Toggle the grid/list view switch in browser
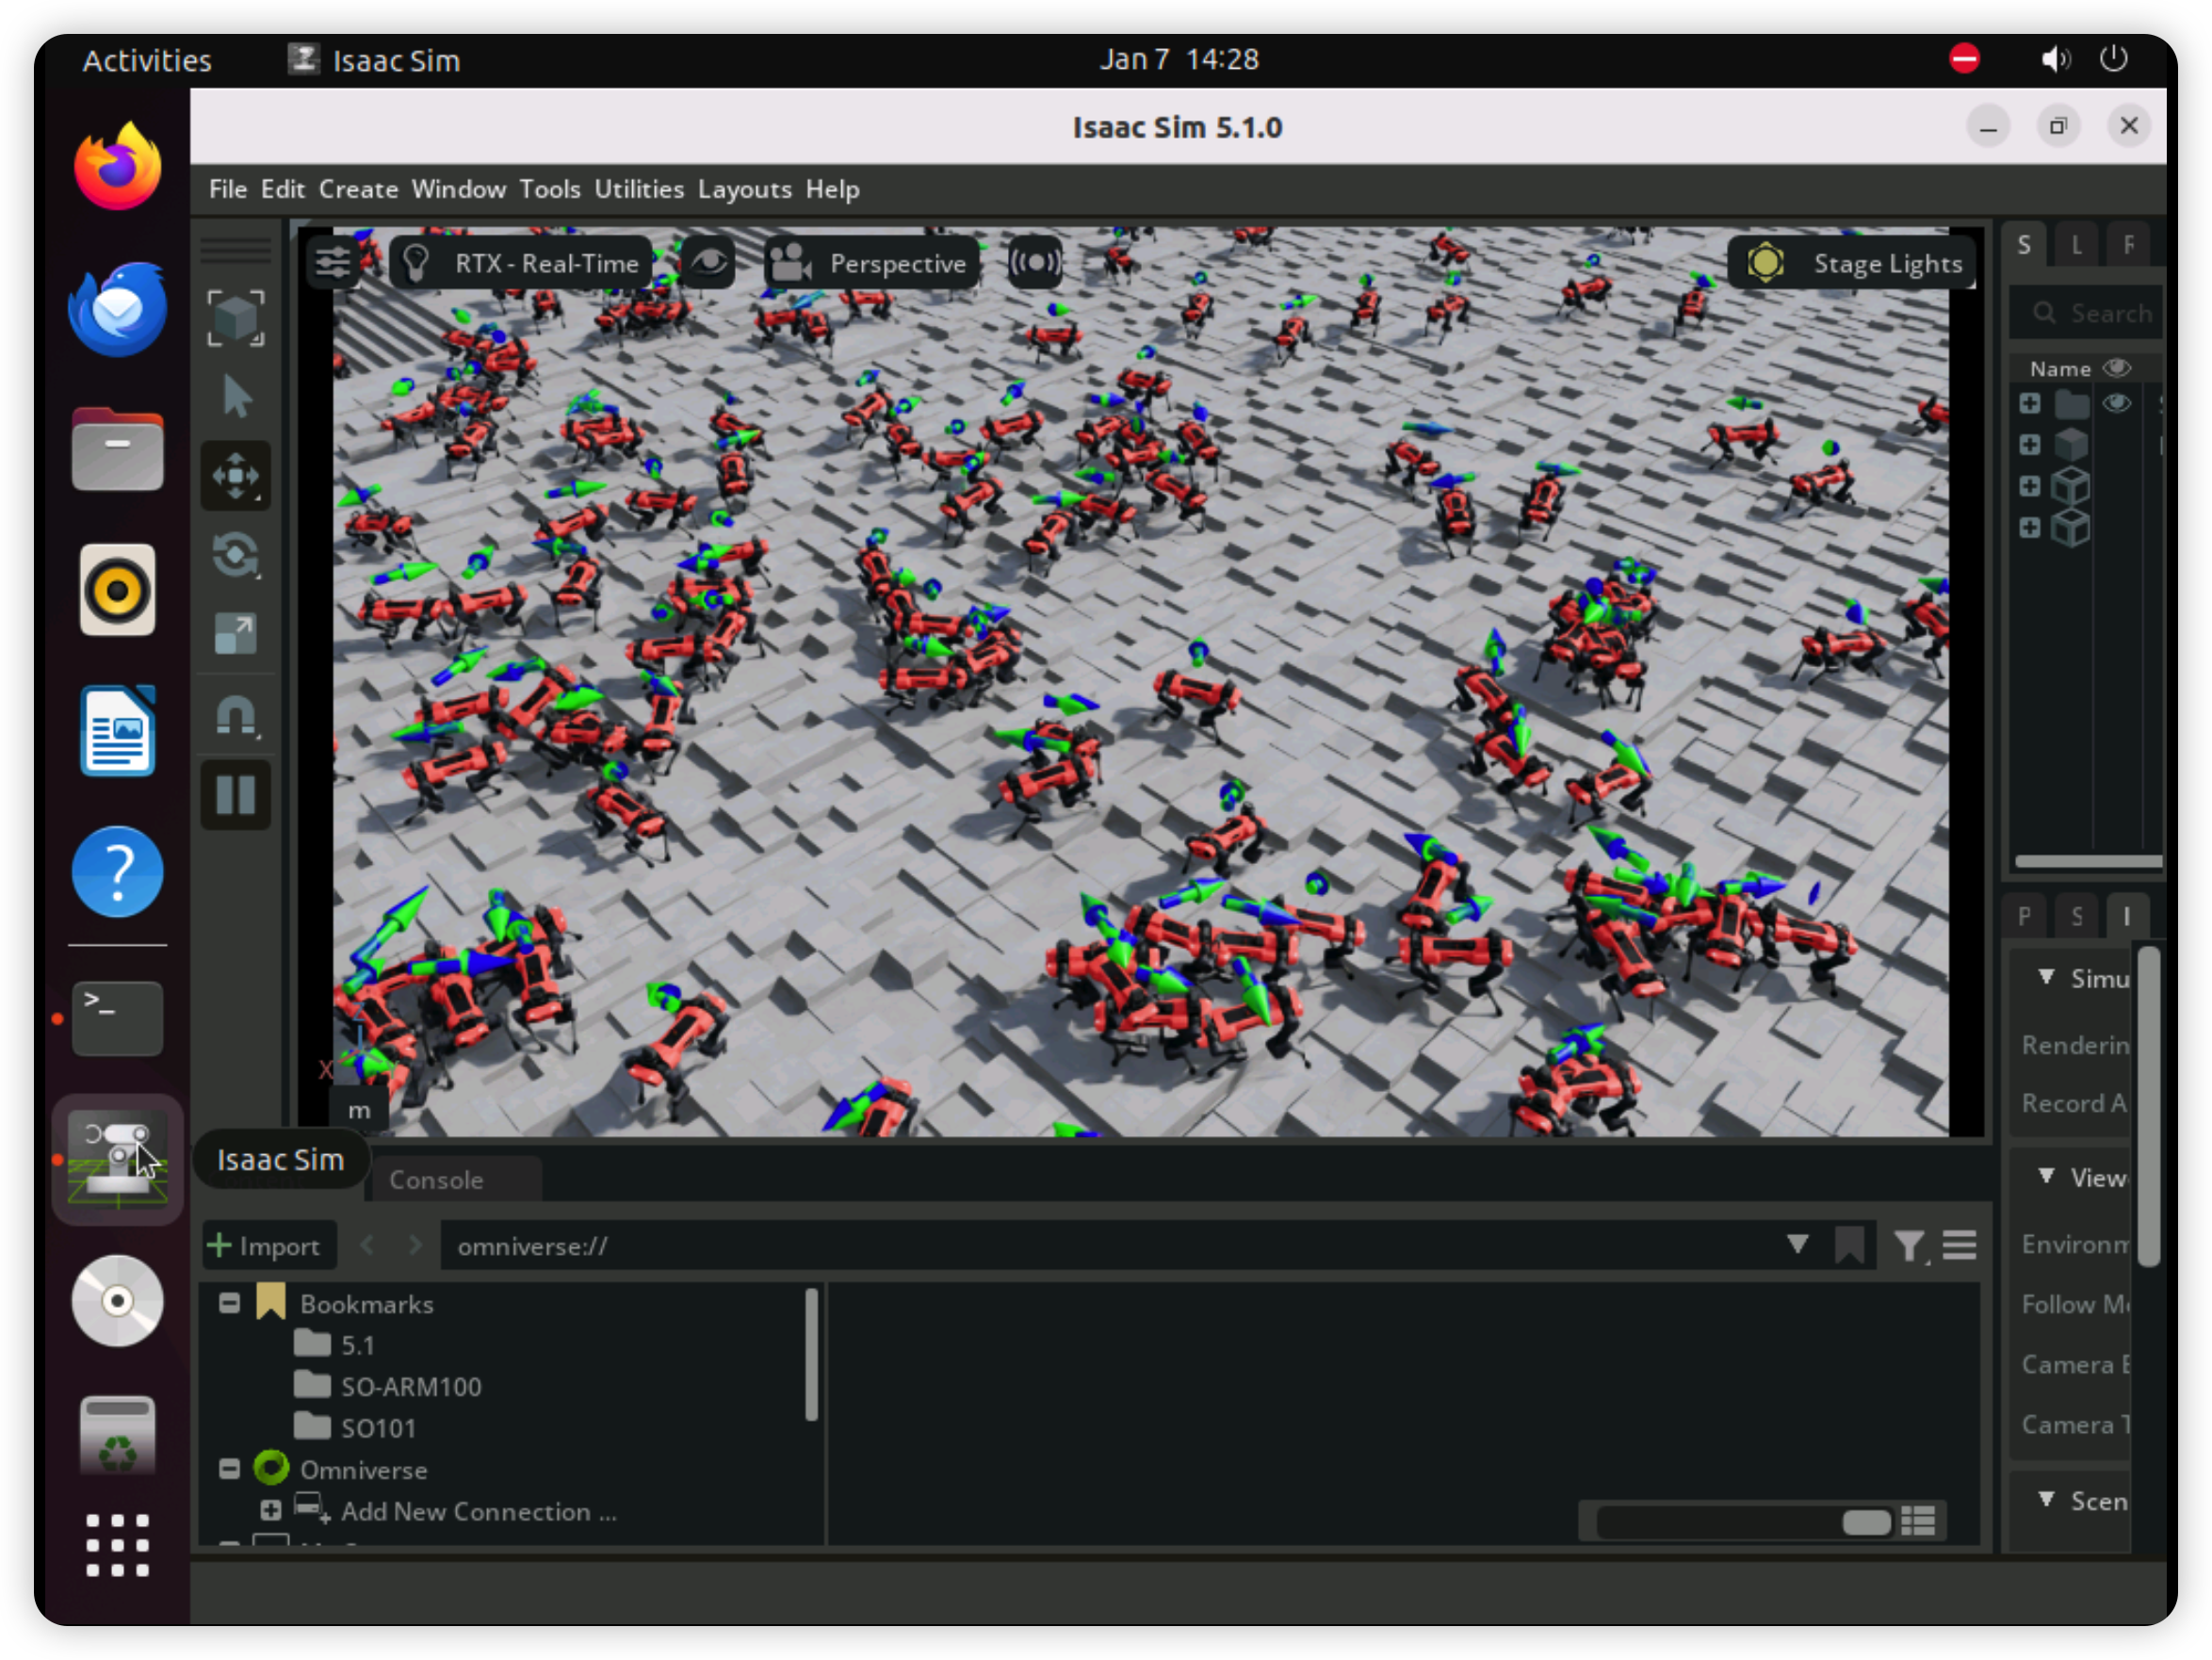 coord(1917,1522)
